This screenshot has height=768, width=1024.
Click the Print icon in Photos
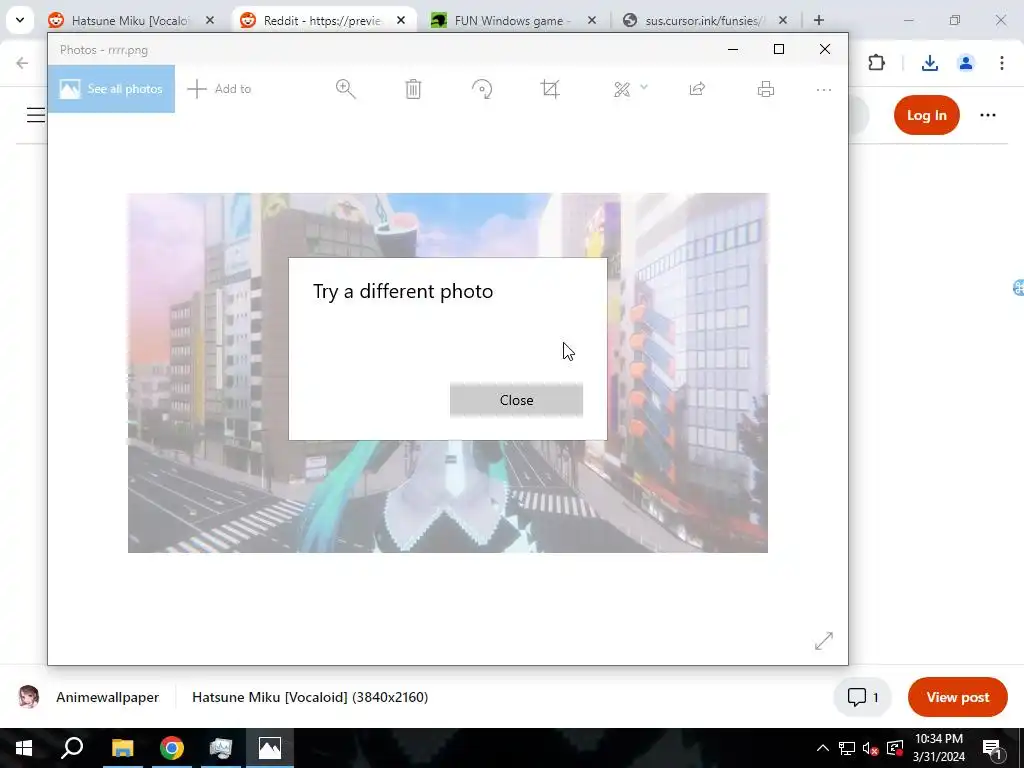point(766,89)
